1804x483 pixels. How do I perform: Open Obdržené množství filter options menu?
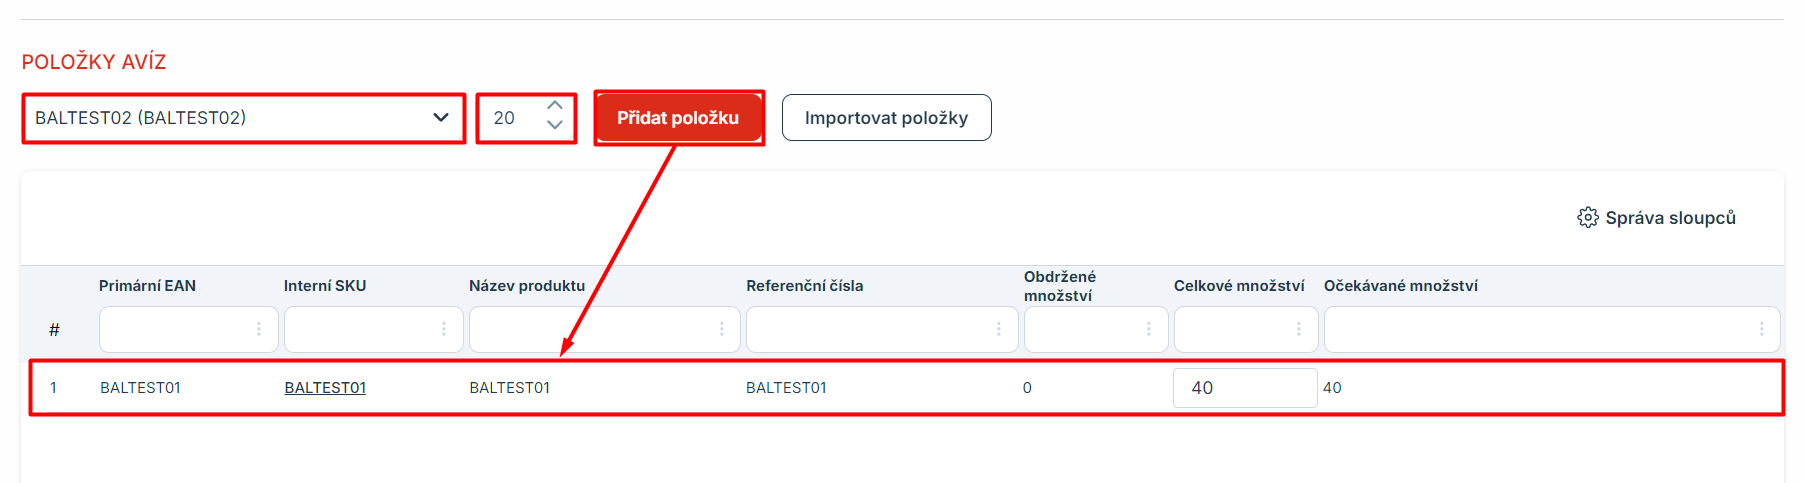click(x=1149, y=329)
